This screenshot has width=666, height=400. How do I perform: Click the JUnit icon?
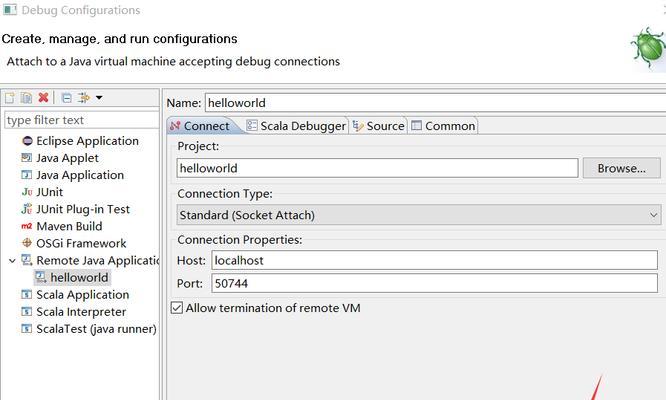click(27, 192)
